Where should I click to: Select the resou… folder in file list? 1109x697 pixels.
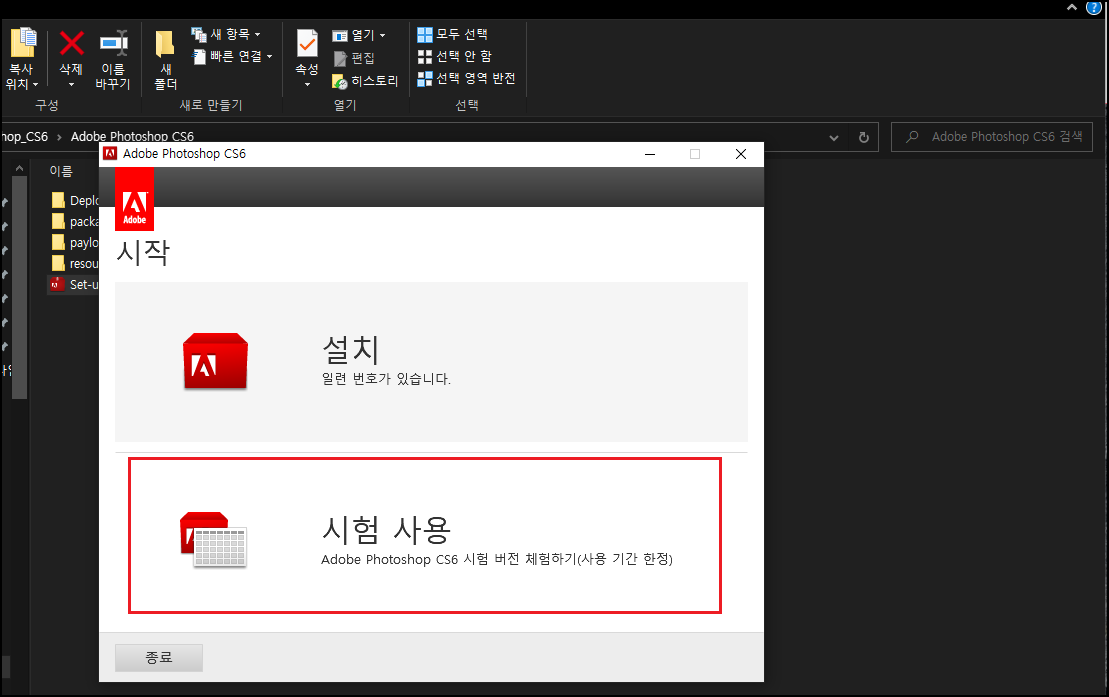click(75, 263)
